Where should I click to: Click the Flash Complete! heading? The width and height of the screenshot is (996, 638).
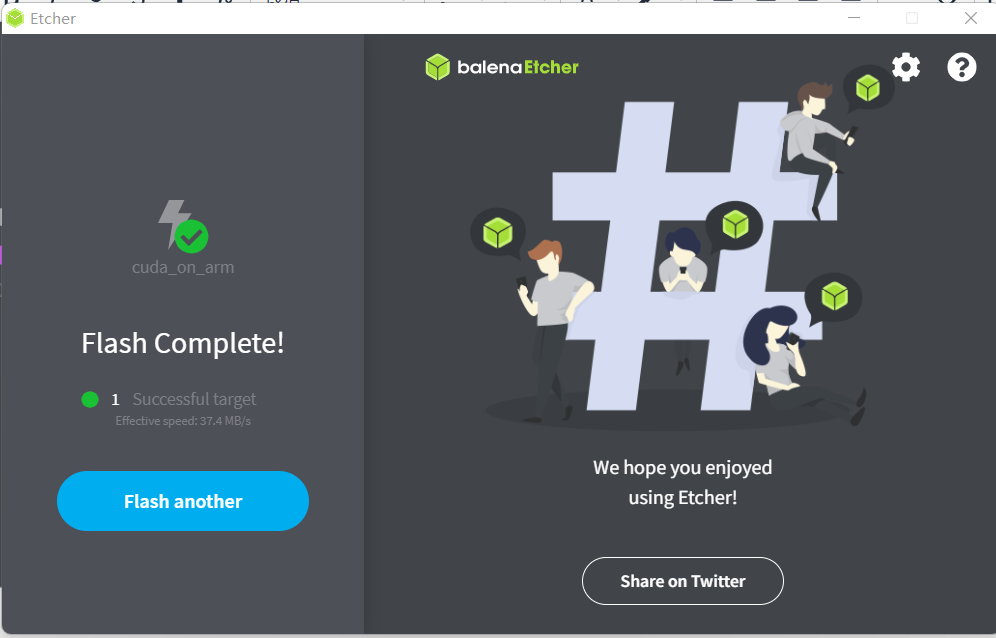pyautogui.click(x=183, y=343)
